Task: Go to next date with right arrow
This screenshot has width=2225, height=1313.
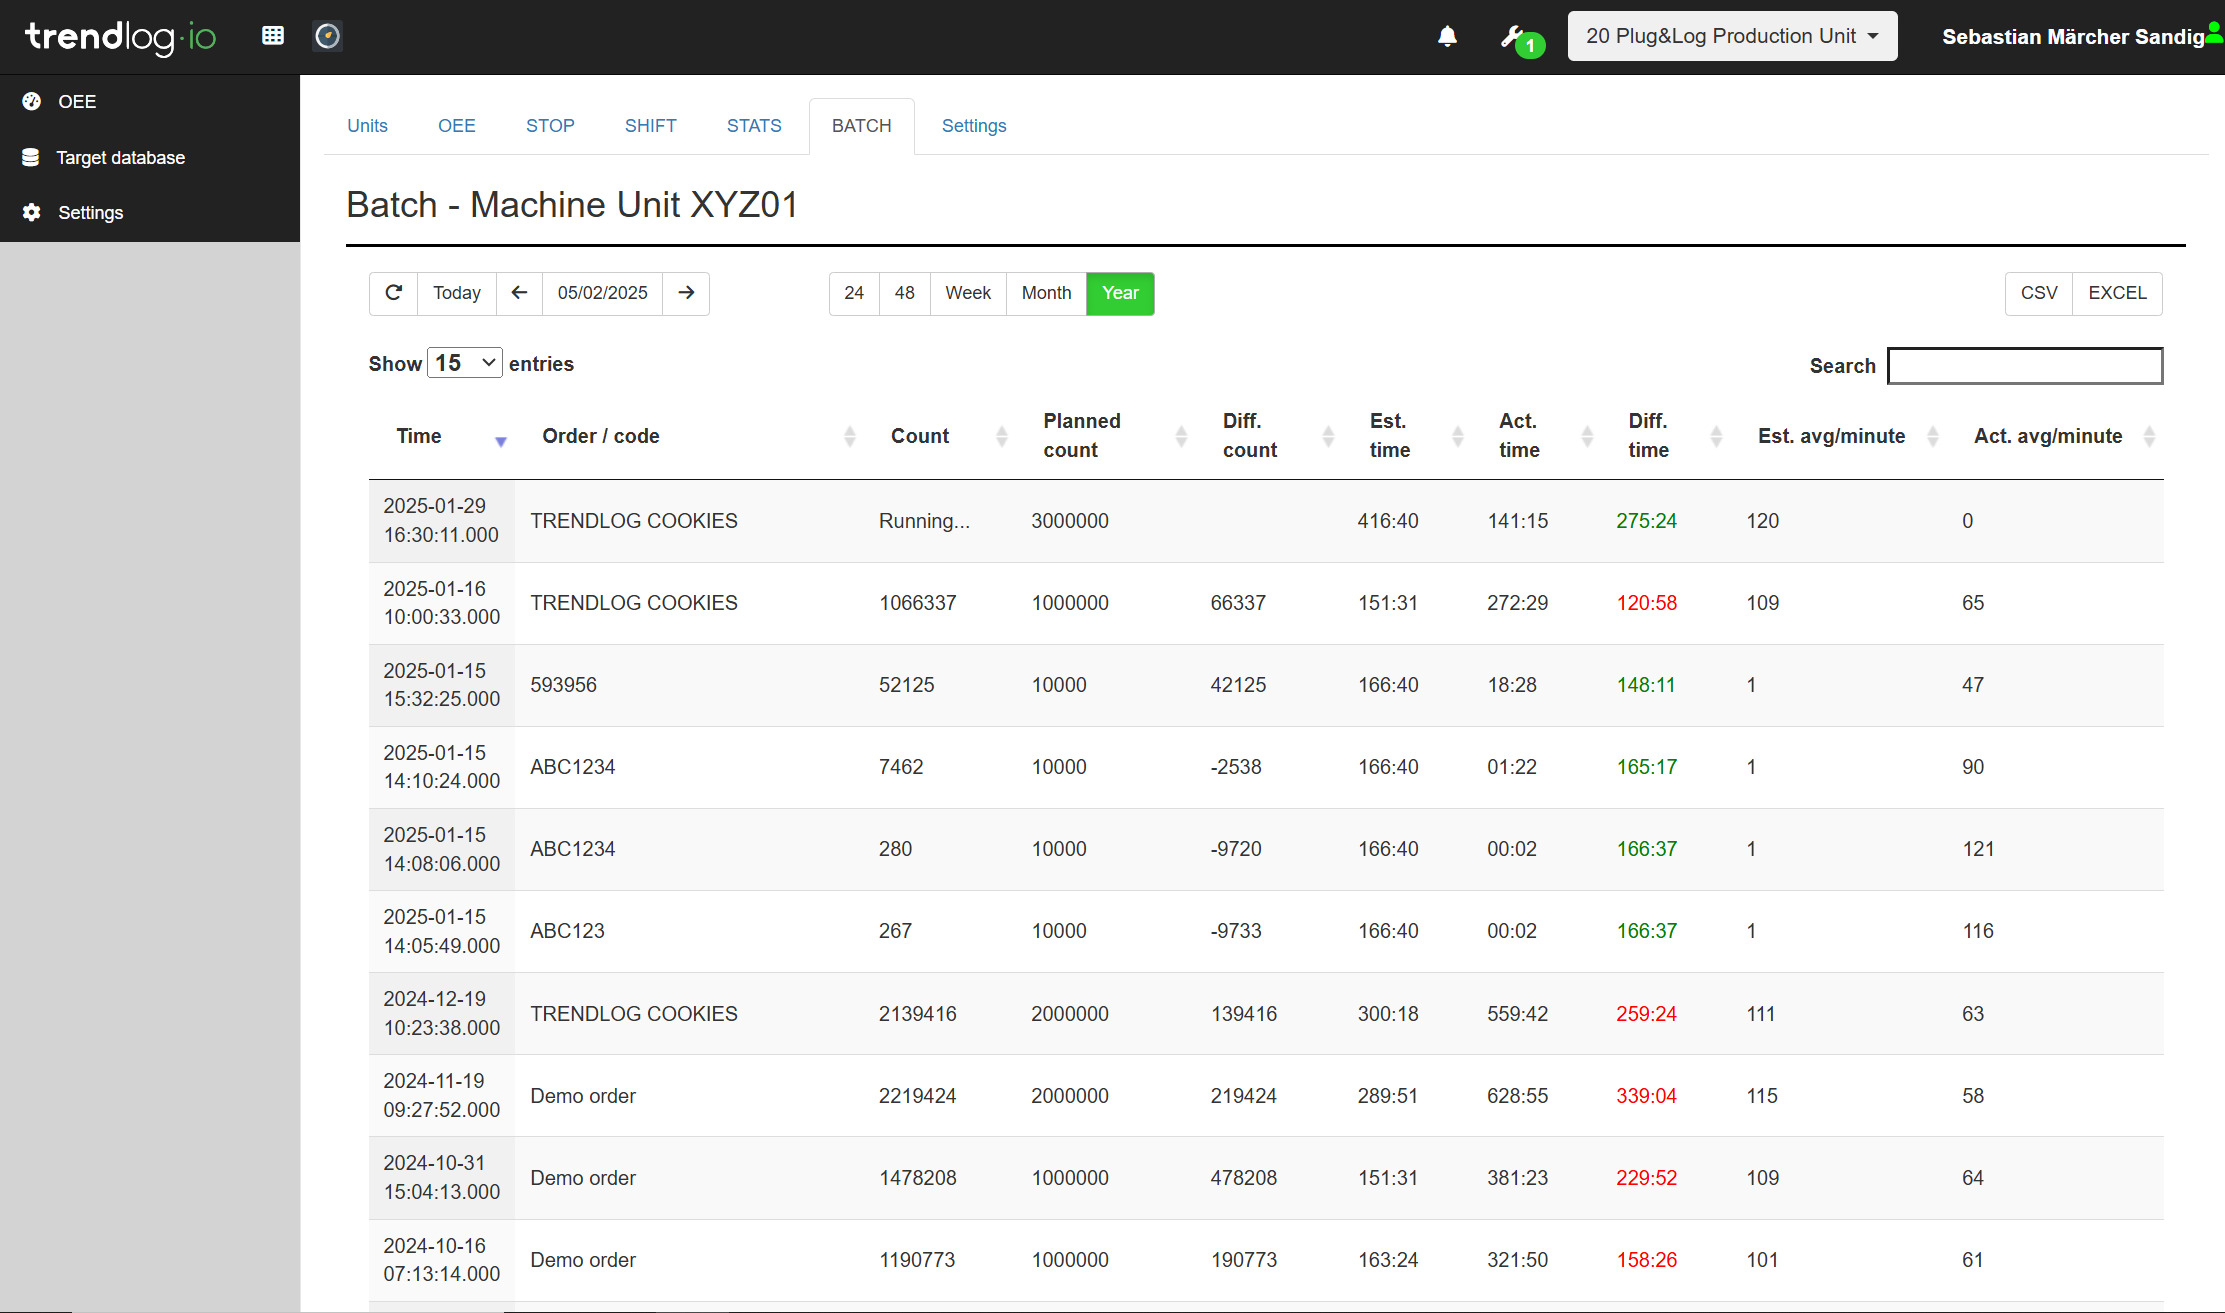Action: [686, 293]
